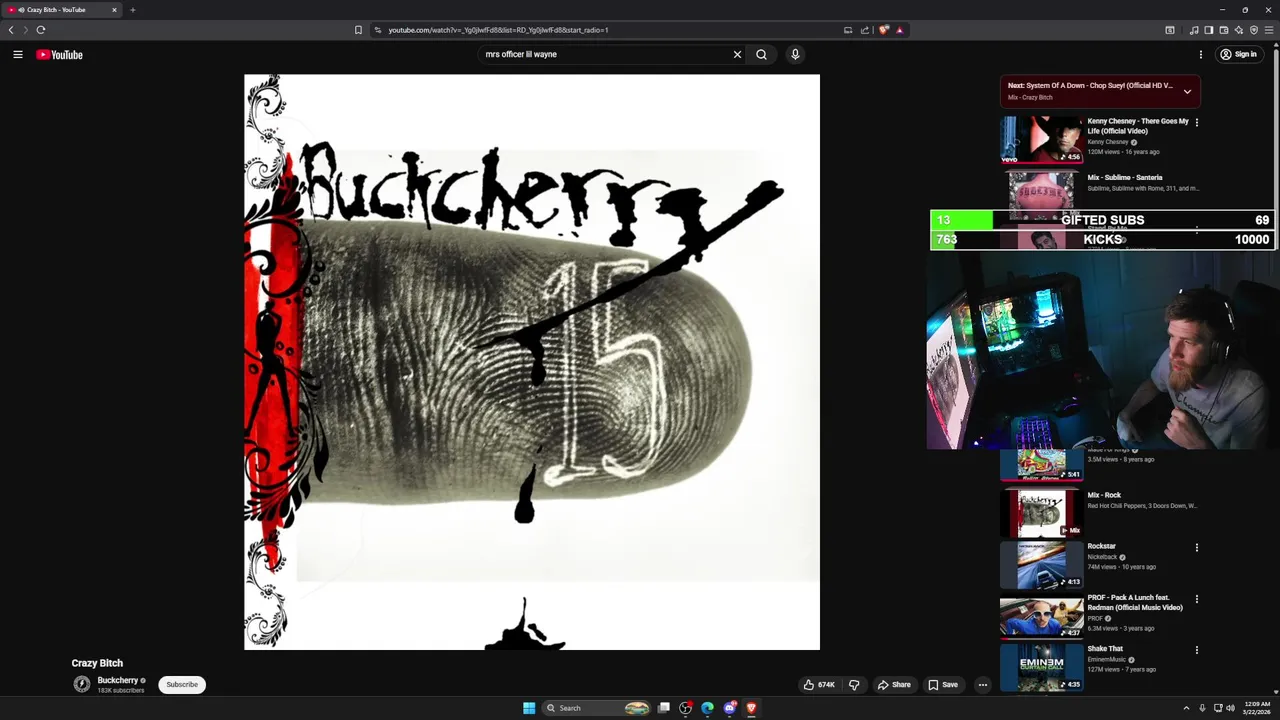Open options for Kenny Chesney video
The height and width of the screenshot is (720, 1280).
[x=1196, y=122]
